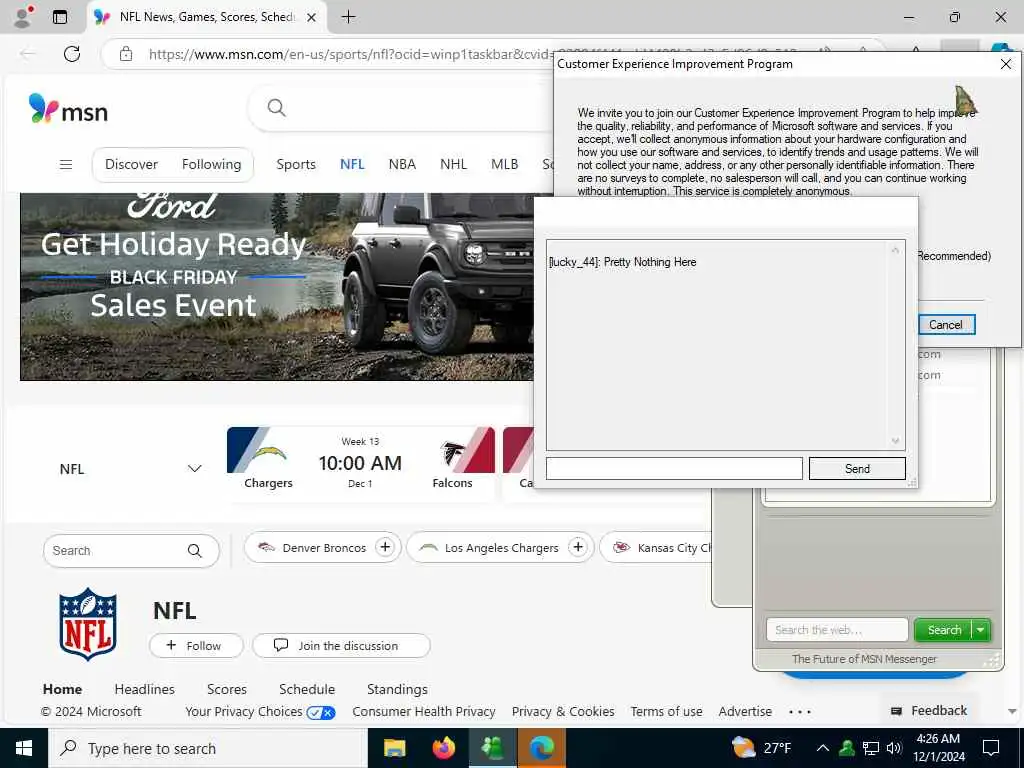Expand the Messenger Search dropdown arrow
Screen dimensions: 1024x768
pyautogui.click(x=981, y=630)
